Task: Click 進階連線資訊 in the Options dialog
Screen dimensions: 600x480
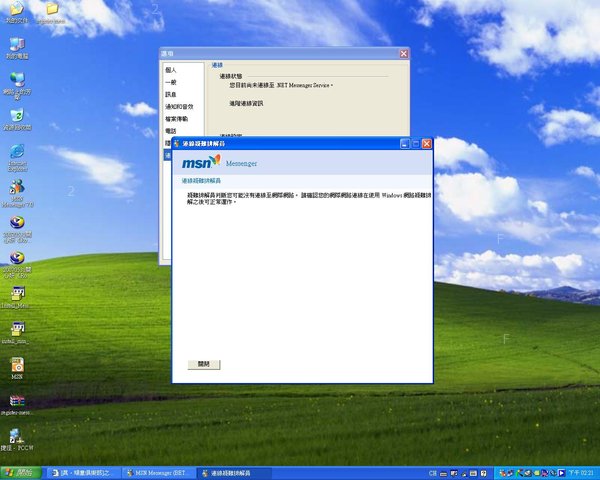Action: (x=246, y=103)
